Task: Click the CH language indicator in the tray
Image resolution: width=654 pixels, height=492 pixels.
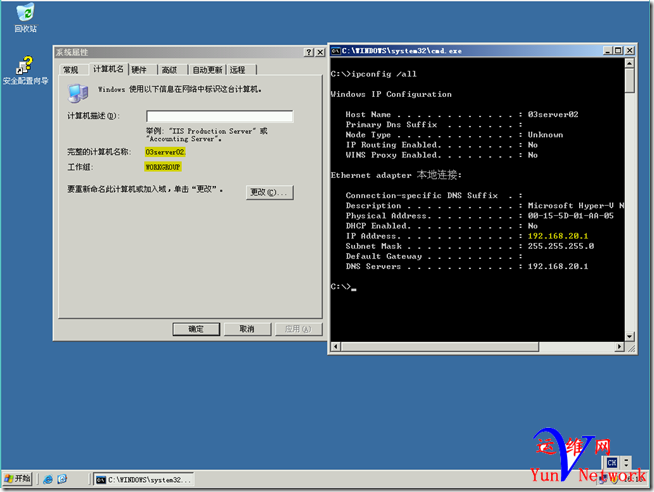Action: 611,462
